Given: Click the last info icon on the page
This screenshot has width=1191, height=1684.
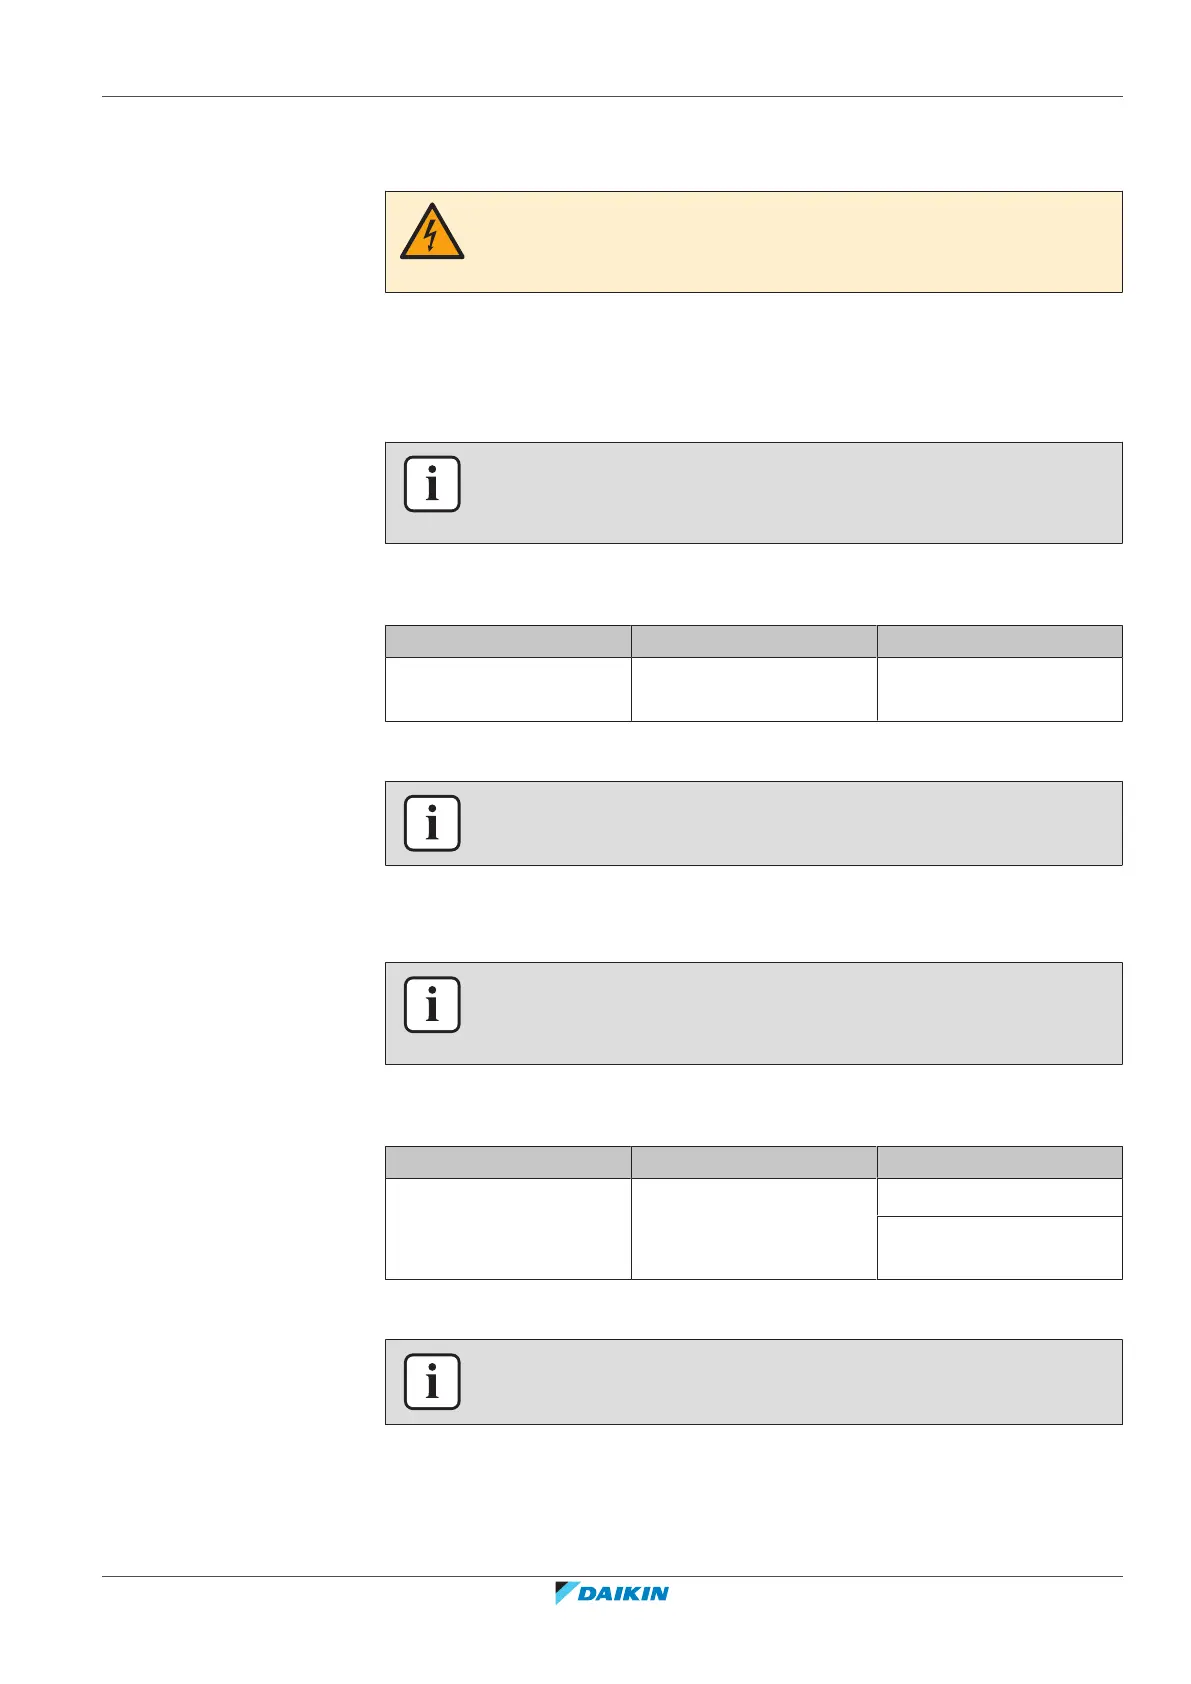Looking at the screenshot, I should [432, 1382].
